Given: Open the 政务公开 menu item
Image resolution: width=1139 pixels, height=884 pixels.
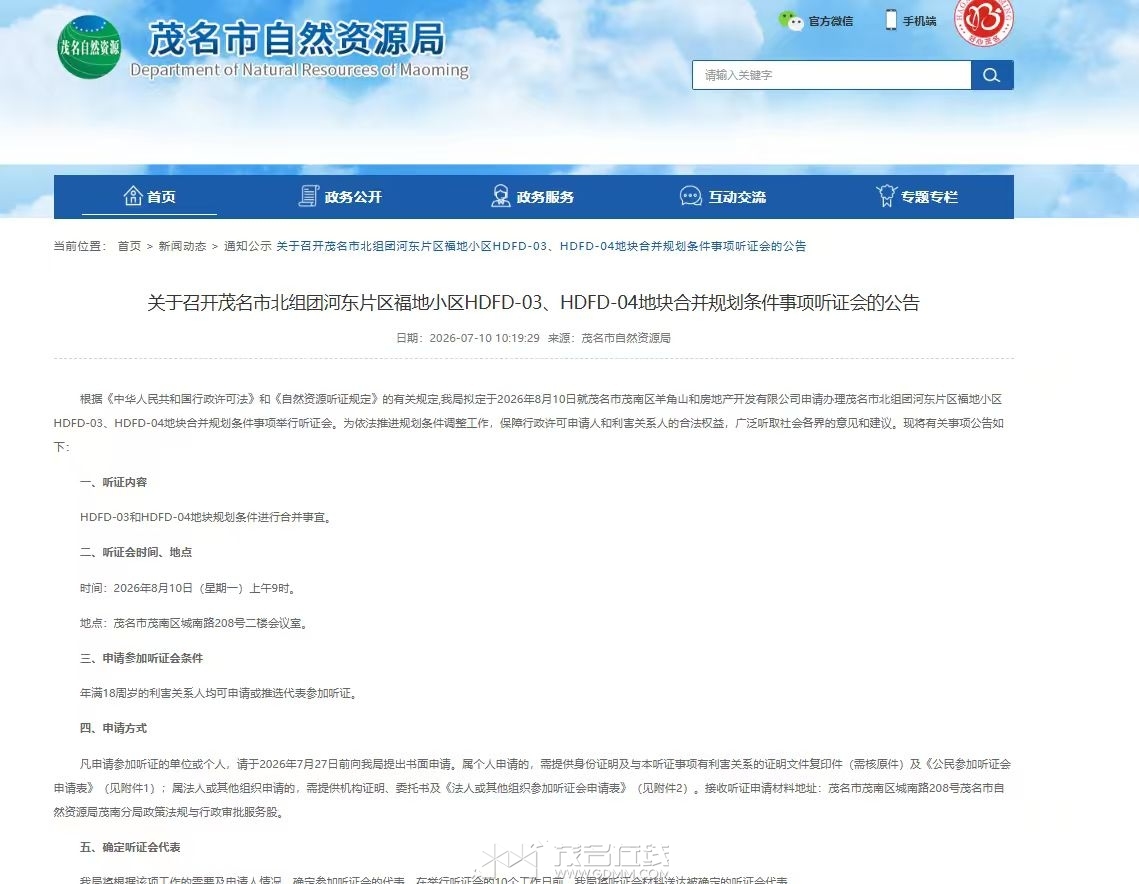Looking at the screenshot, I should 353,197.
